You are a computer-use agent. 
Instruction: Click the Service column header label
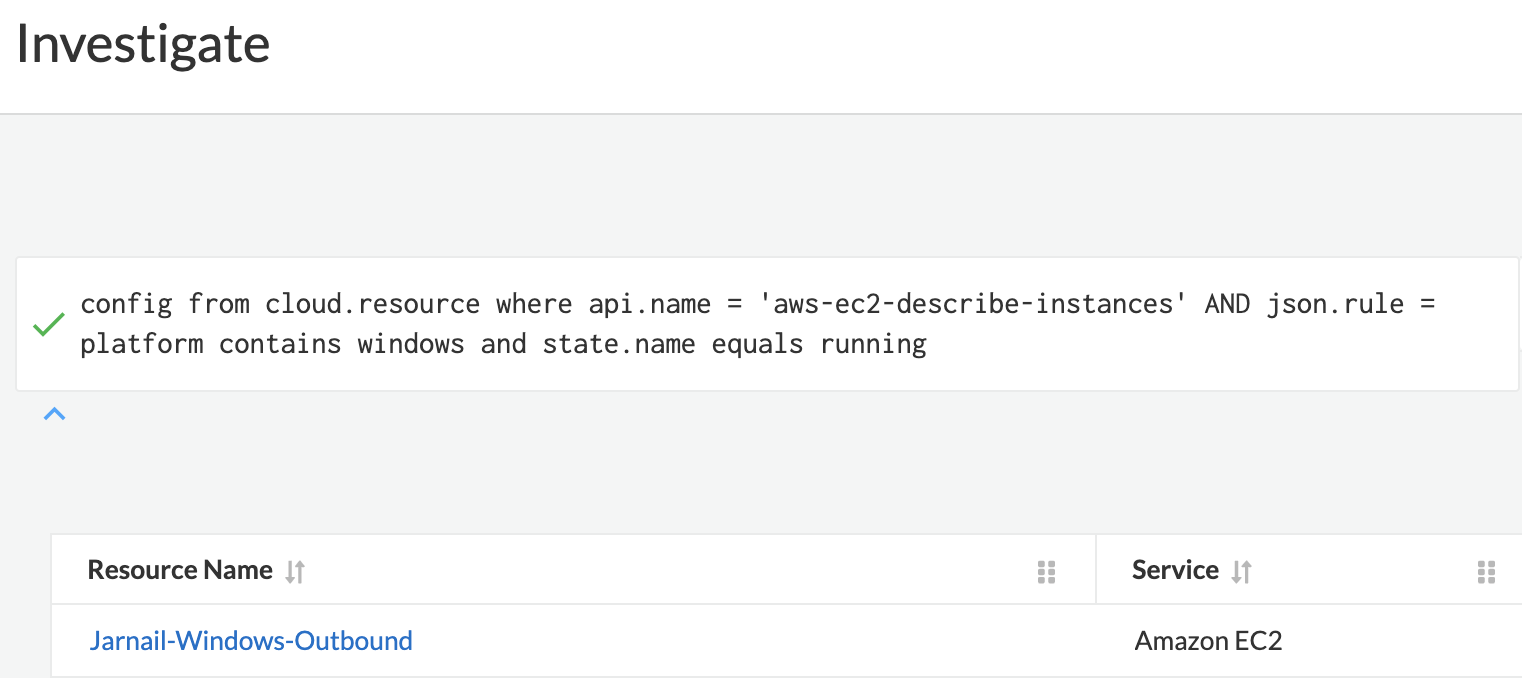click(1175, 570)
